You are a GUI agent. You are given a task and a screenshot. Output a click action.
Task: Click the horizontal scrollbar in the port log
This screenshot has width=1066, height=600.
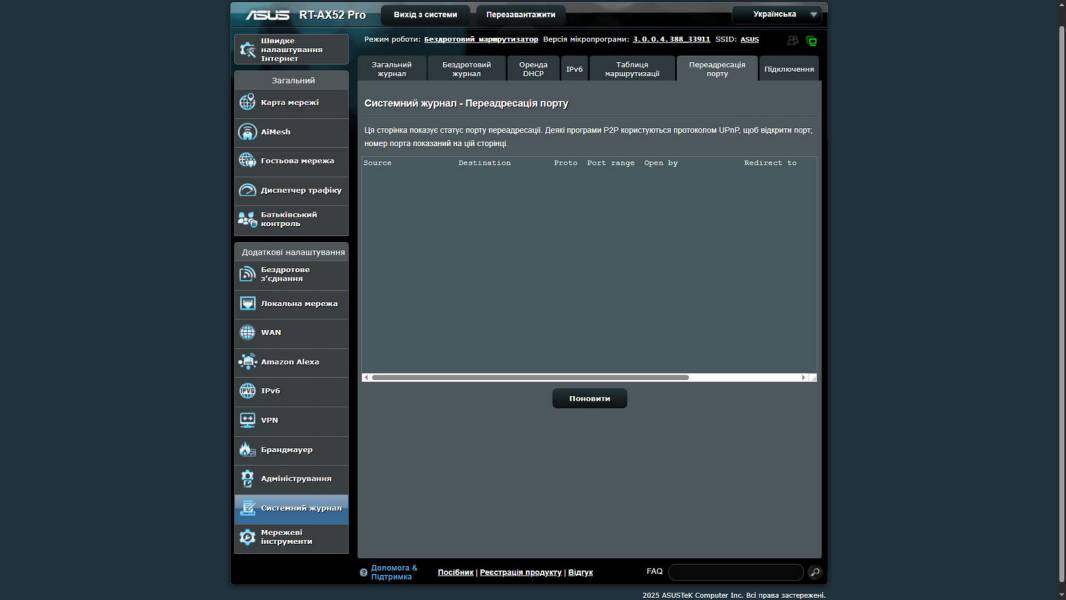pyautogui.click(x=530, y=377)
